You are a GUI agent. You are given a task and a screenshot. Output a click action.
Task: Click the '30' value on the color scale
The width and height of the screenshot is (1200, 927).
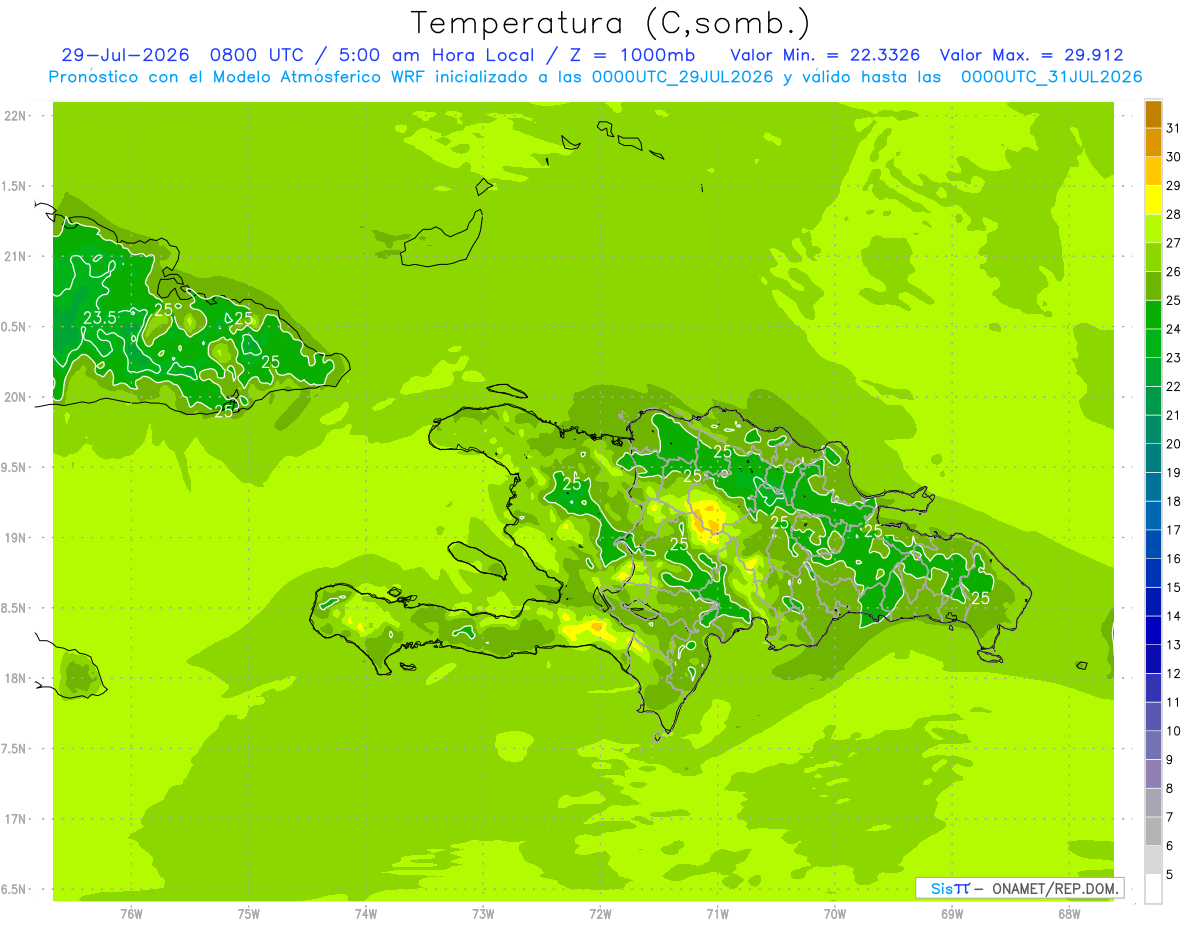1173,157
